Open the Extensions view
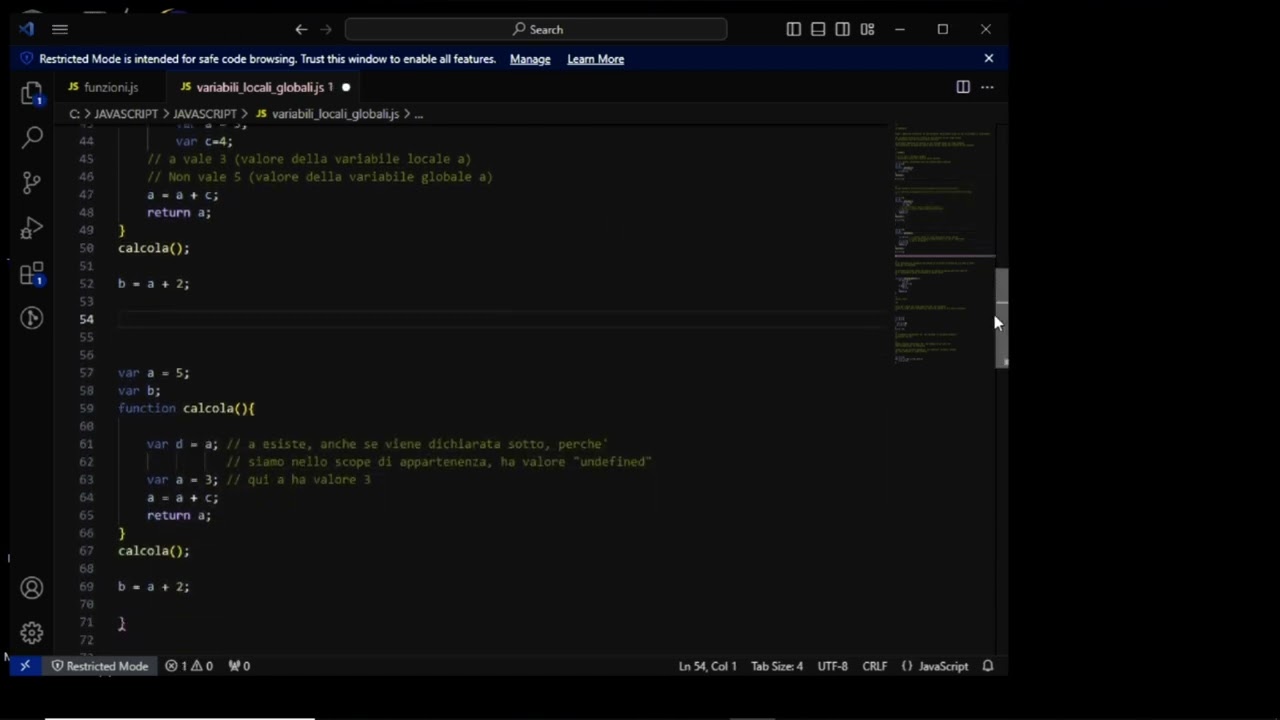The width and height of the screenshot is (1280, 720). pos(32,273)
